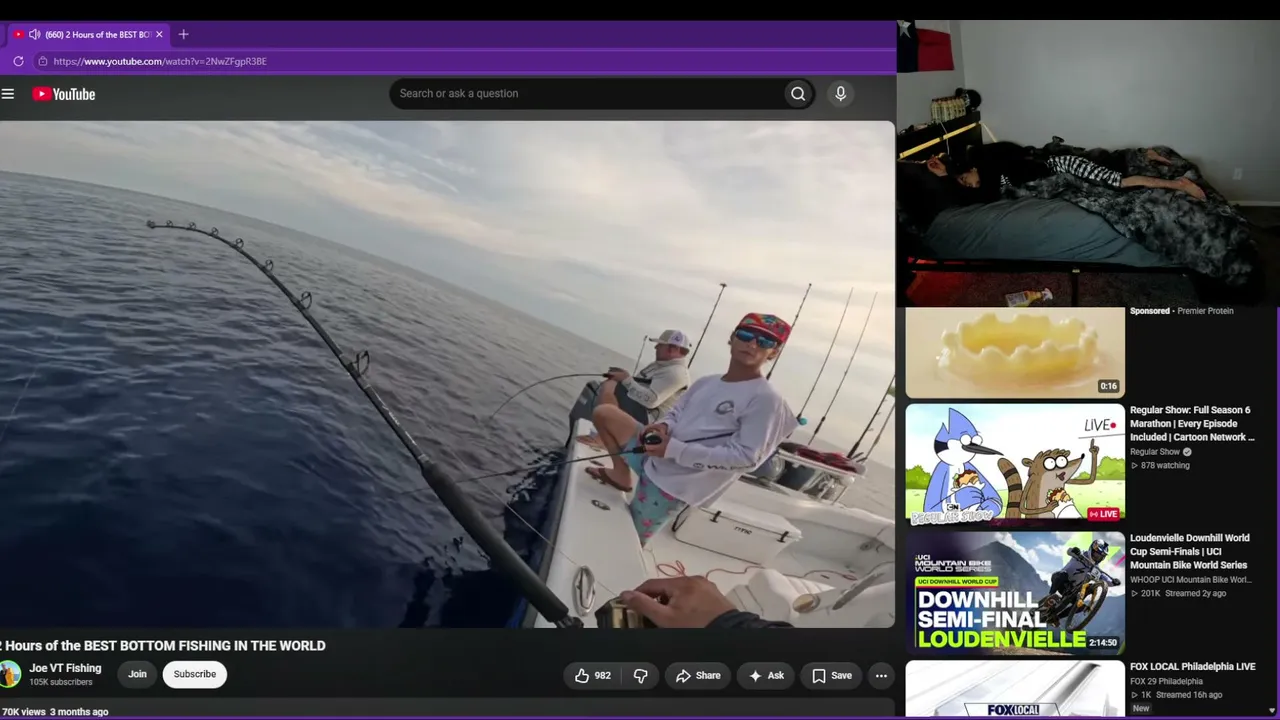
Task: Open the Joe VT Fishing channel avatar
Action: click(x=9, y=674)
